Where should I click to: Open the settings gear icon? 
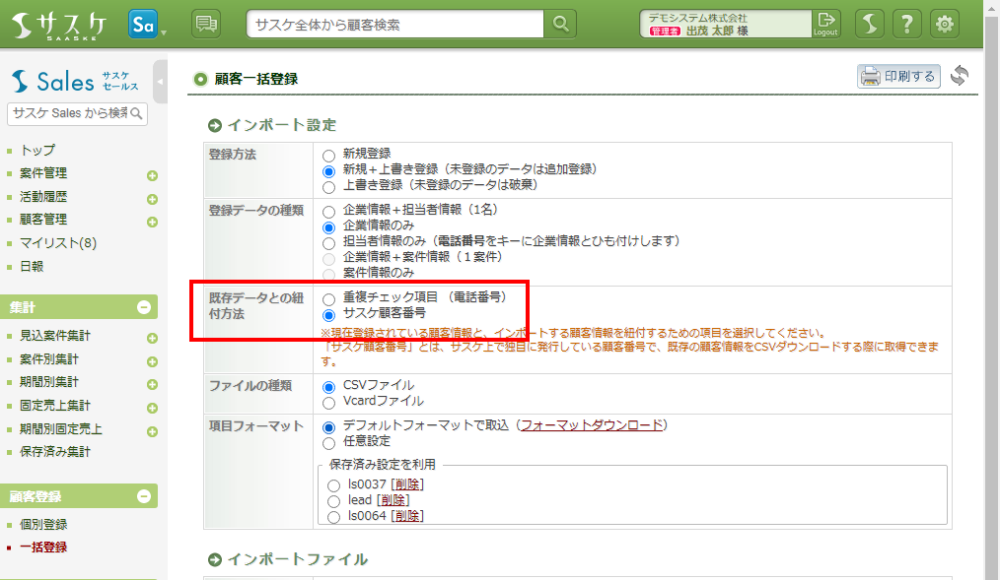point(944,24)
